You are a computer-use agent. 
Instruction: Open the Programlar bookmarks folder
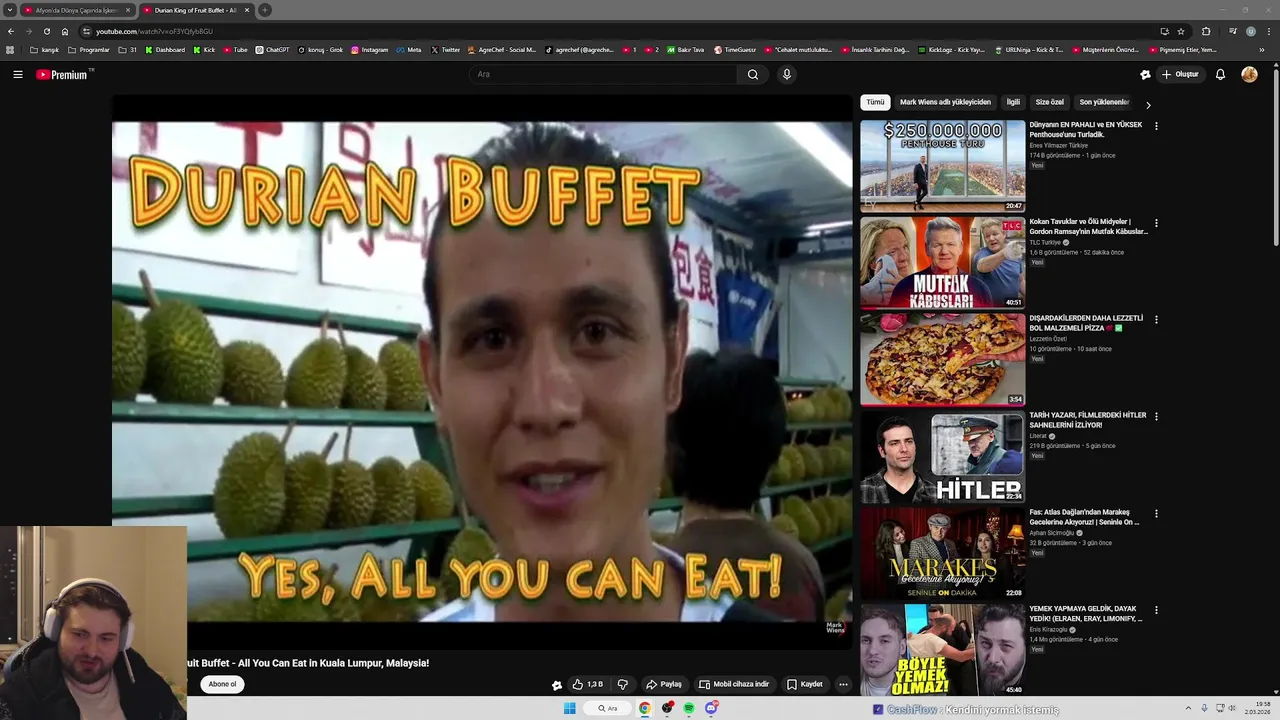pyautogui.click(x=89, y=50)
